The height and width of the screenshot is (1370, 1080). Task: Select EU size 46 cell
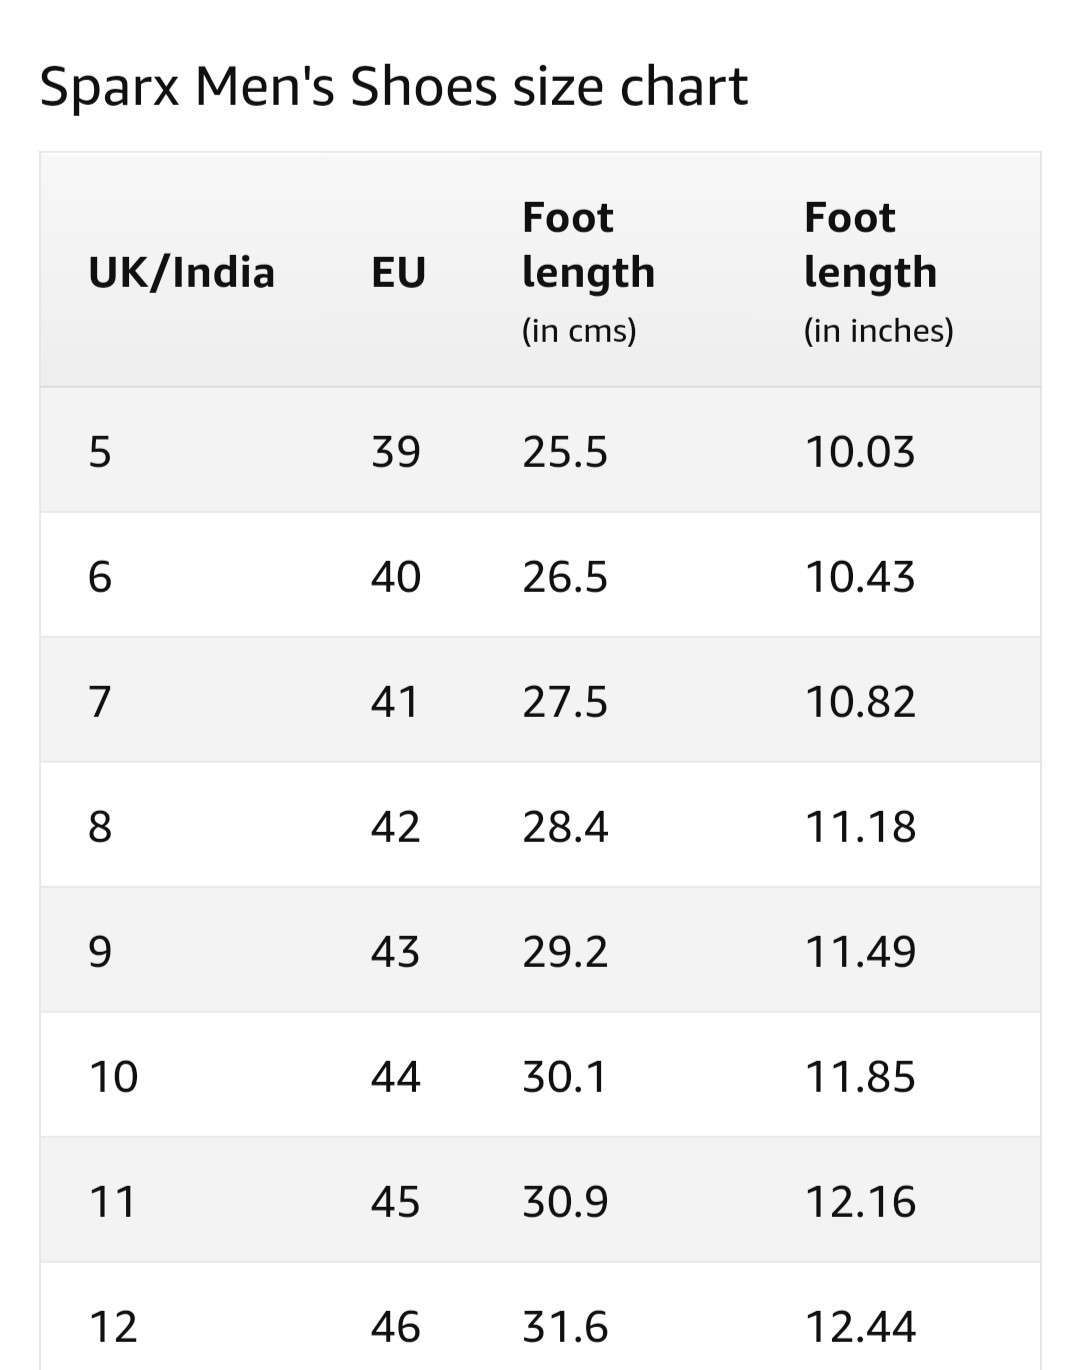pyautogui.click(x=396, y=1327)
